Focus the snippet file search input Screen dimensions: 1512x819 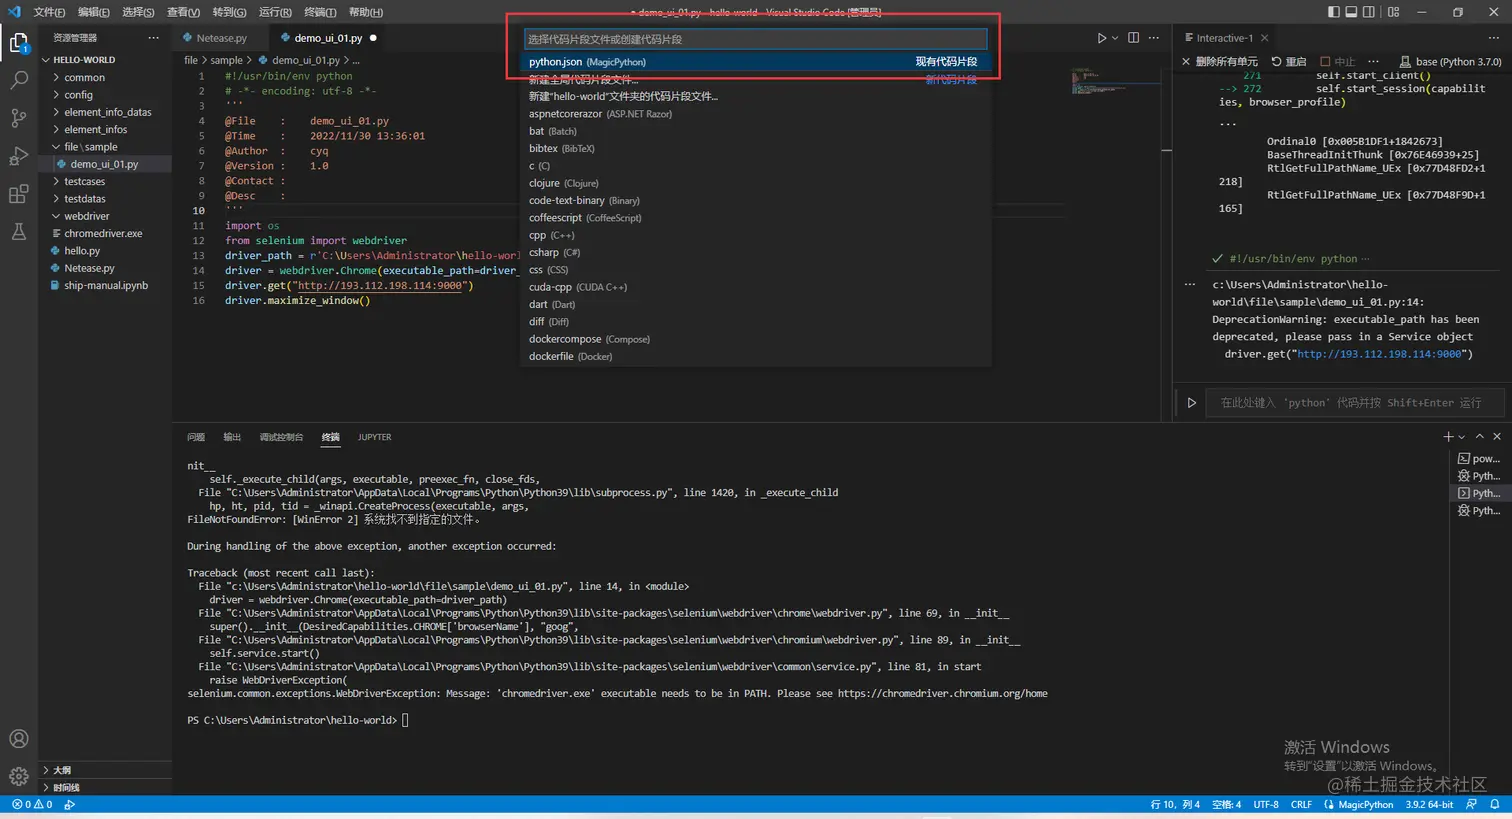click(755, 39)
